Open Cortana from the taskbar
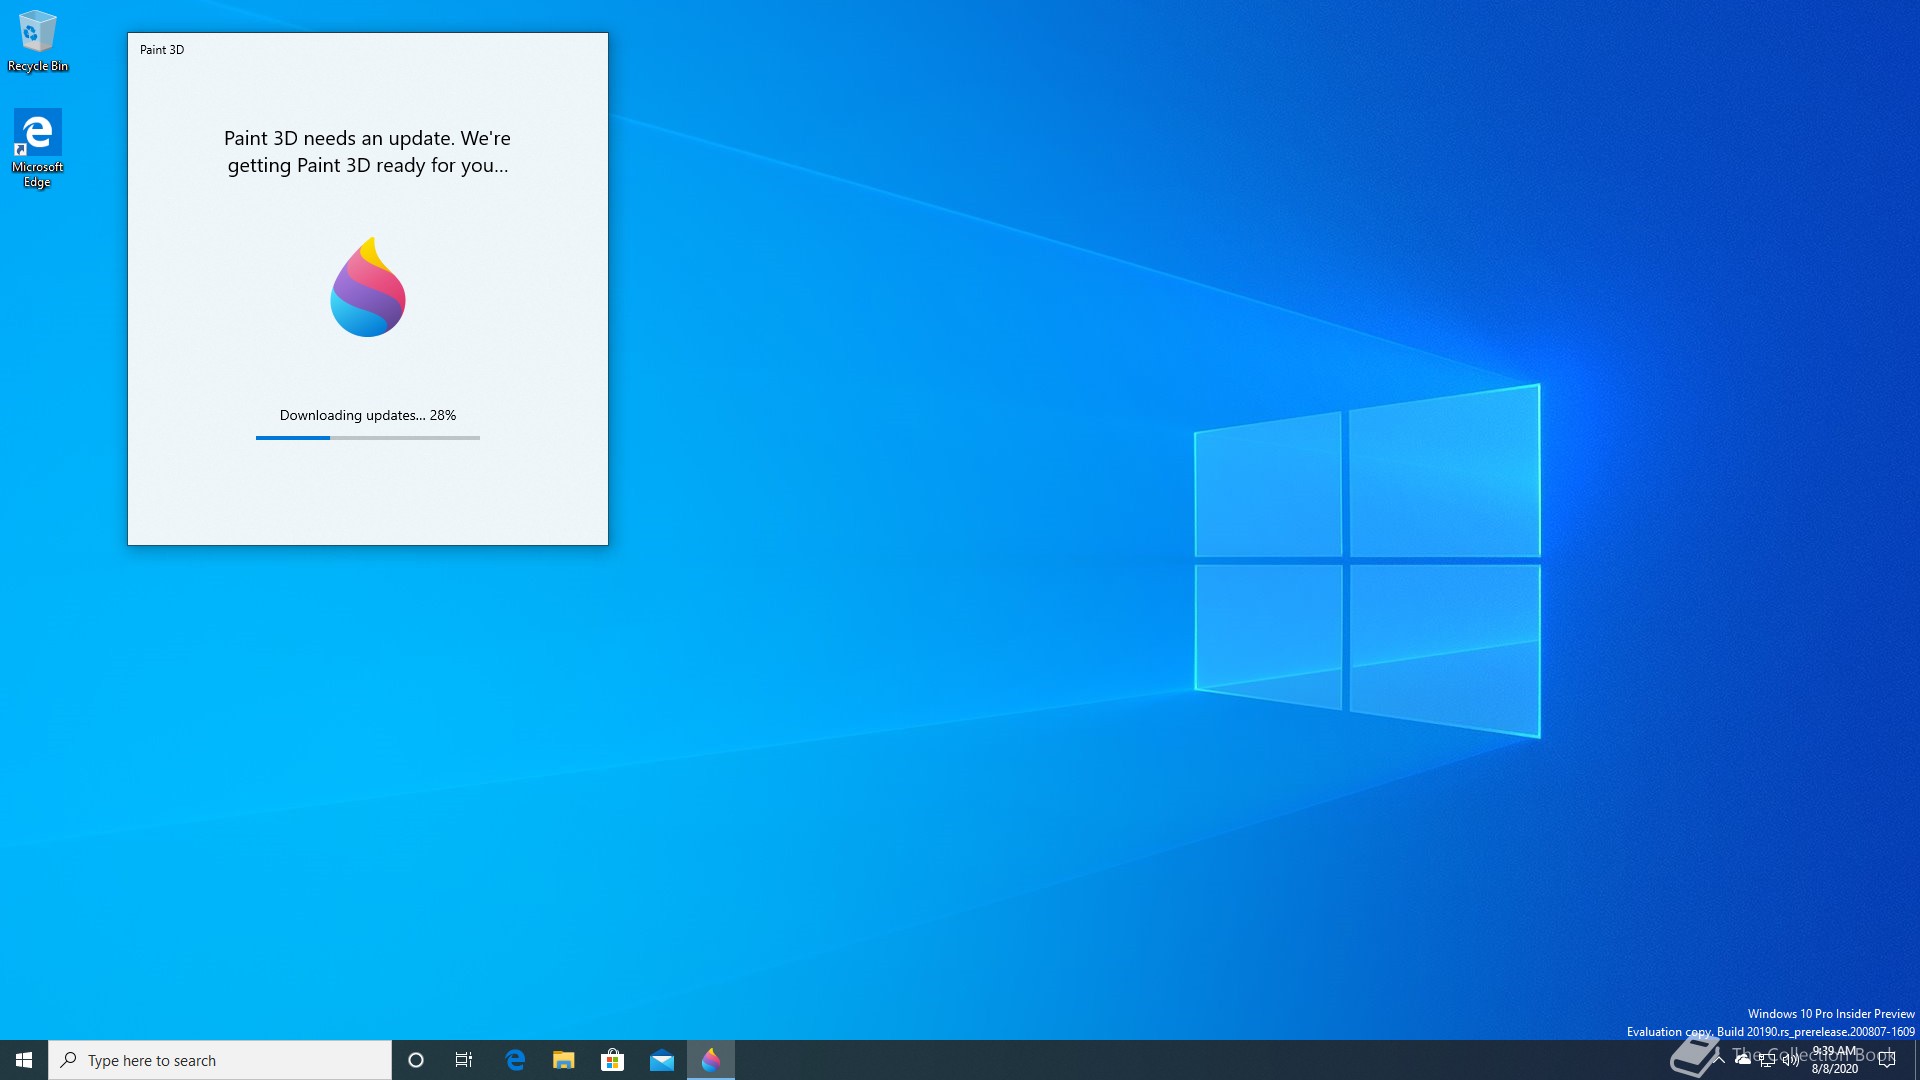 (416, 1060)
